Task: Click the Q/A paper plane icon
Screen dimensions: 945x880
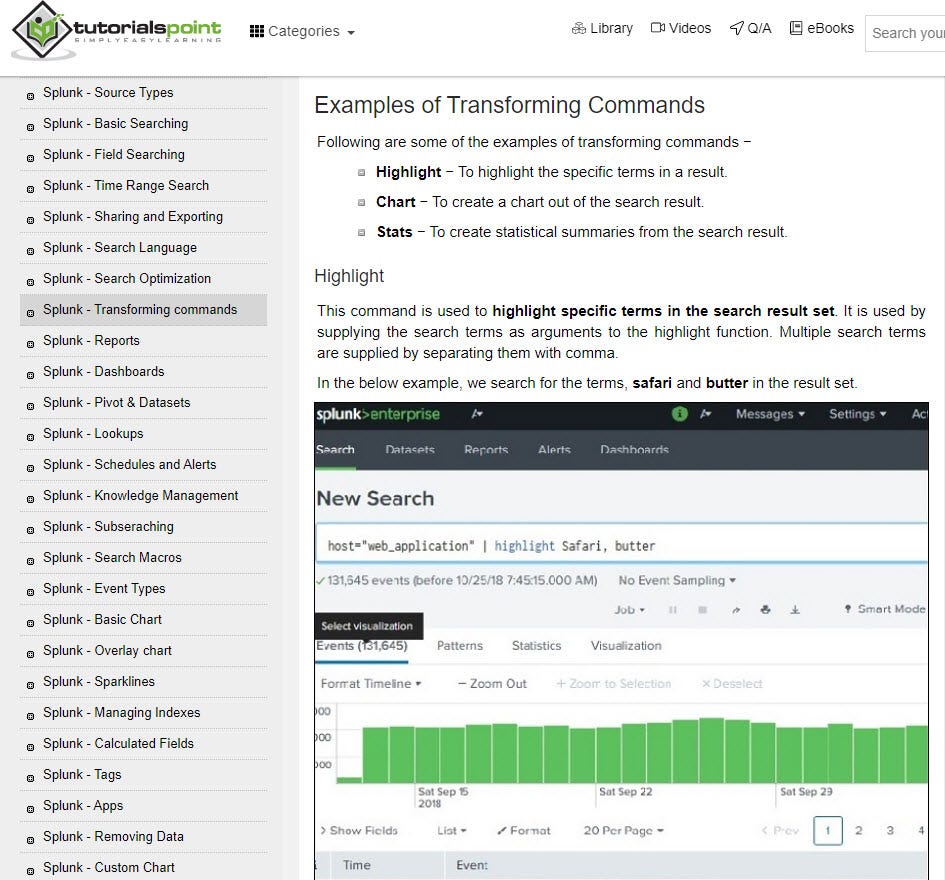Action: coord(736,28)
